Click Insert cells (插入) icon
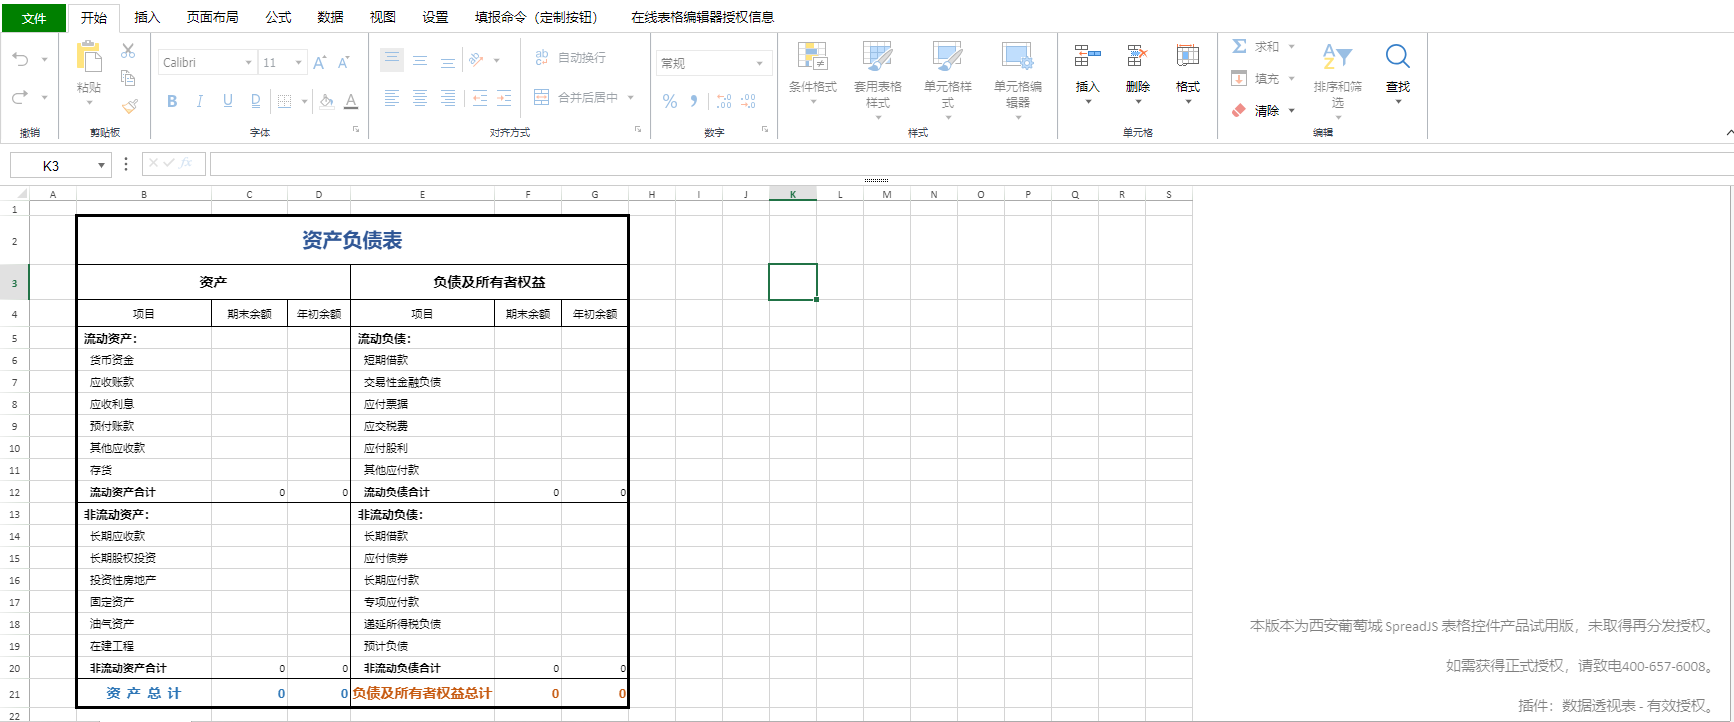 point(1087,56)
